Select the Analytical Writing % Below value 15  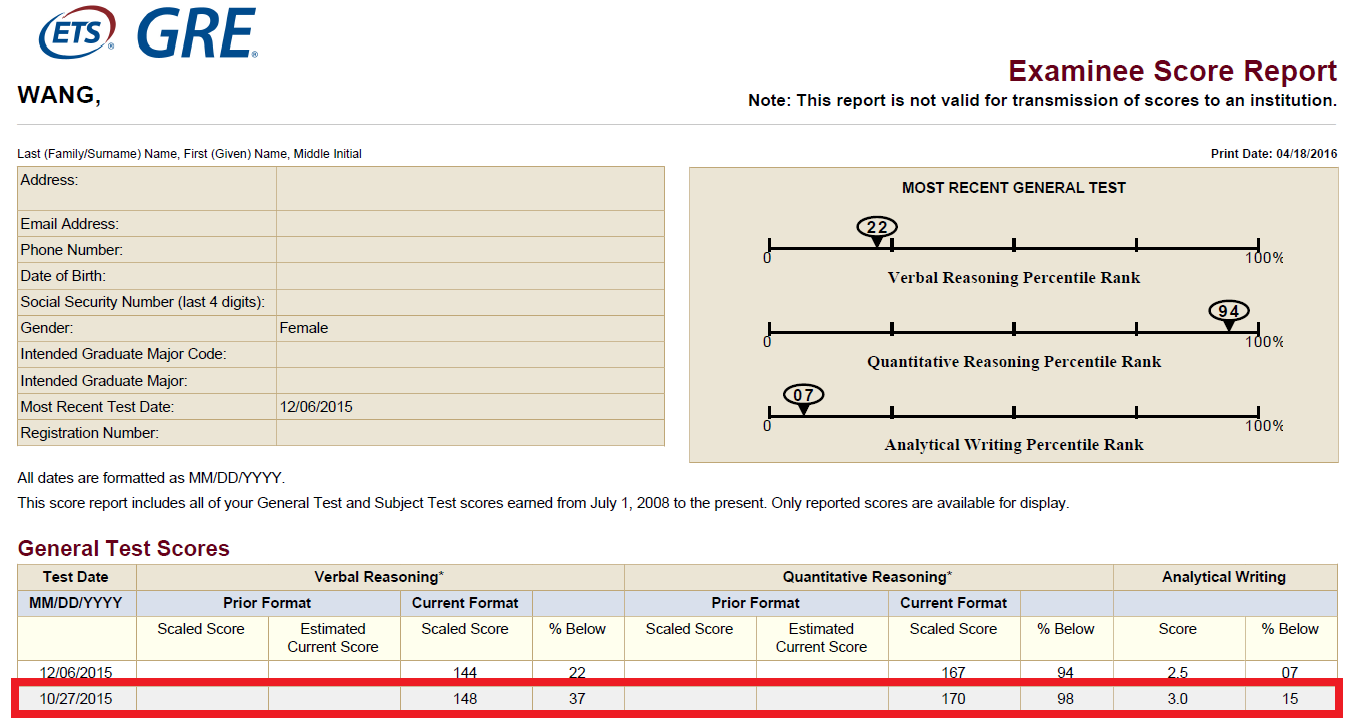point(1290,699)
